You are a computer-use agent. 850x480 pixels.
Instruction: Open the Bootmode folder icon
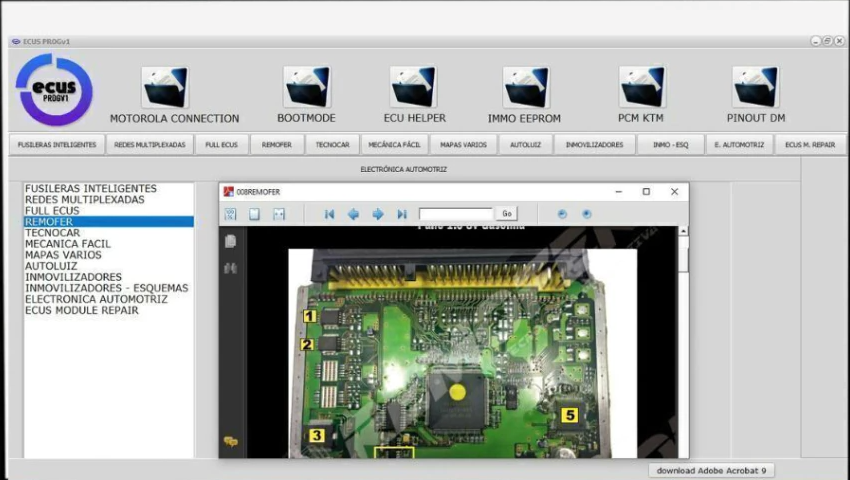click(x=306, y=88)
